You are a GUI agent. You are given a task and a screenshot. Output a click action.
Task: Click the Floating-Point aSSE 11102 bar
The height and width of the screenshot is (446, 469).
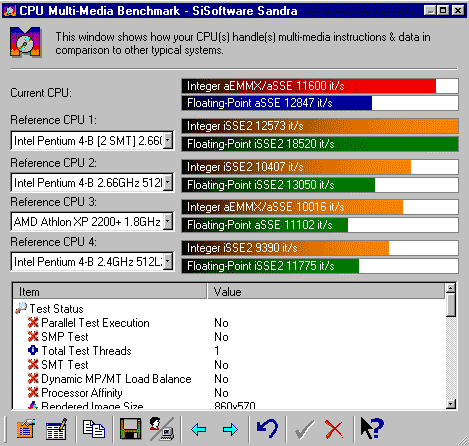tap(320, 225)
